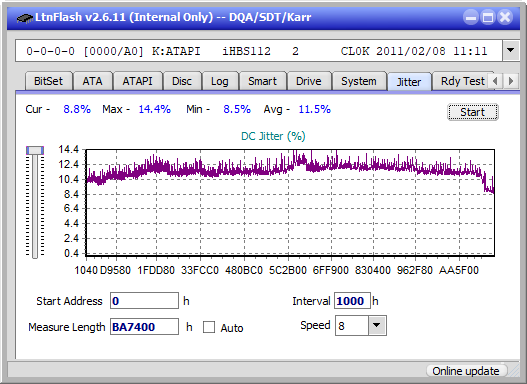Expand the drive selection dropdown
The width and height of the screenshot is (527, 384).
pyautogui.click(x=511, y=50)
